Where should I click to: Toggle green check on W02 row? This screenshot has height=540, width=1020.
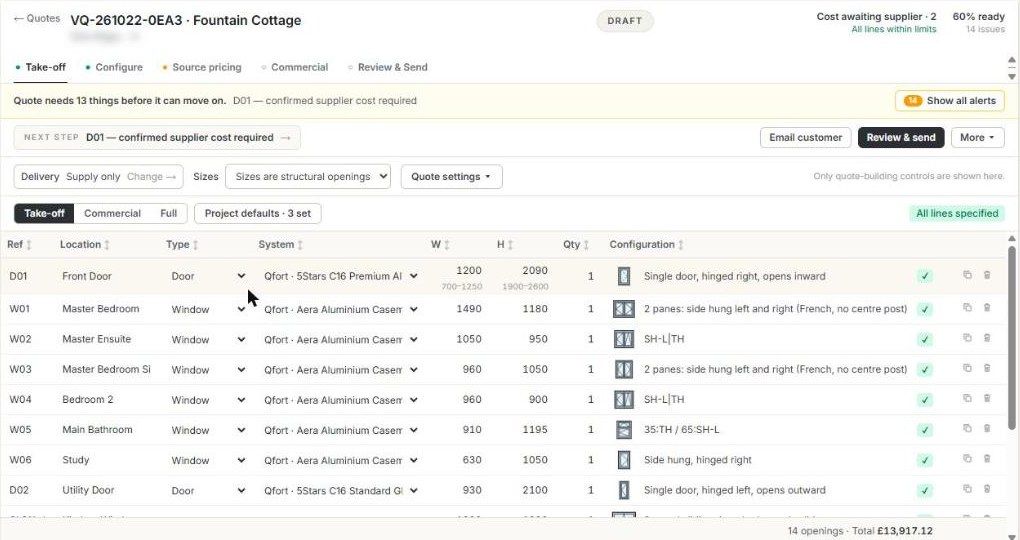point(924,340)
